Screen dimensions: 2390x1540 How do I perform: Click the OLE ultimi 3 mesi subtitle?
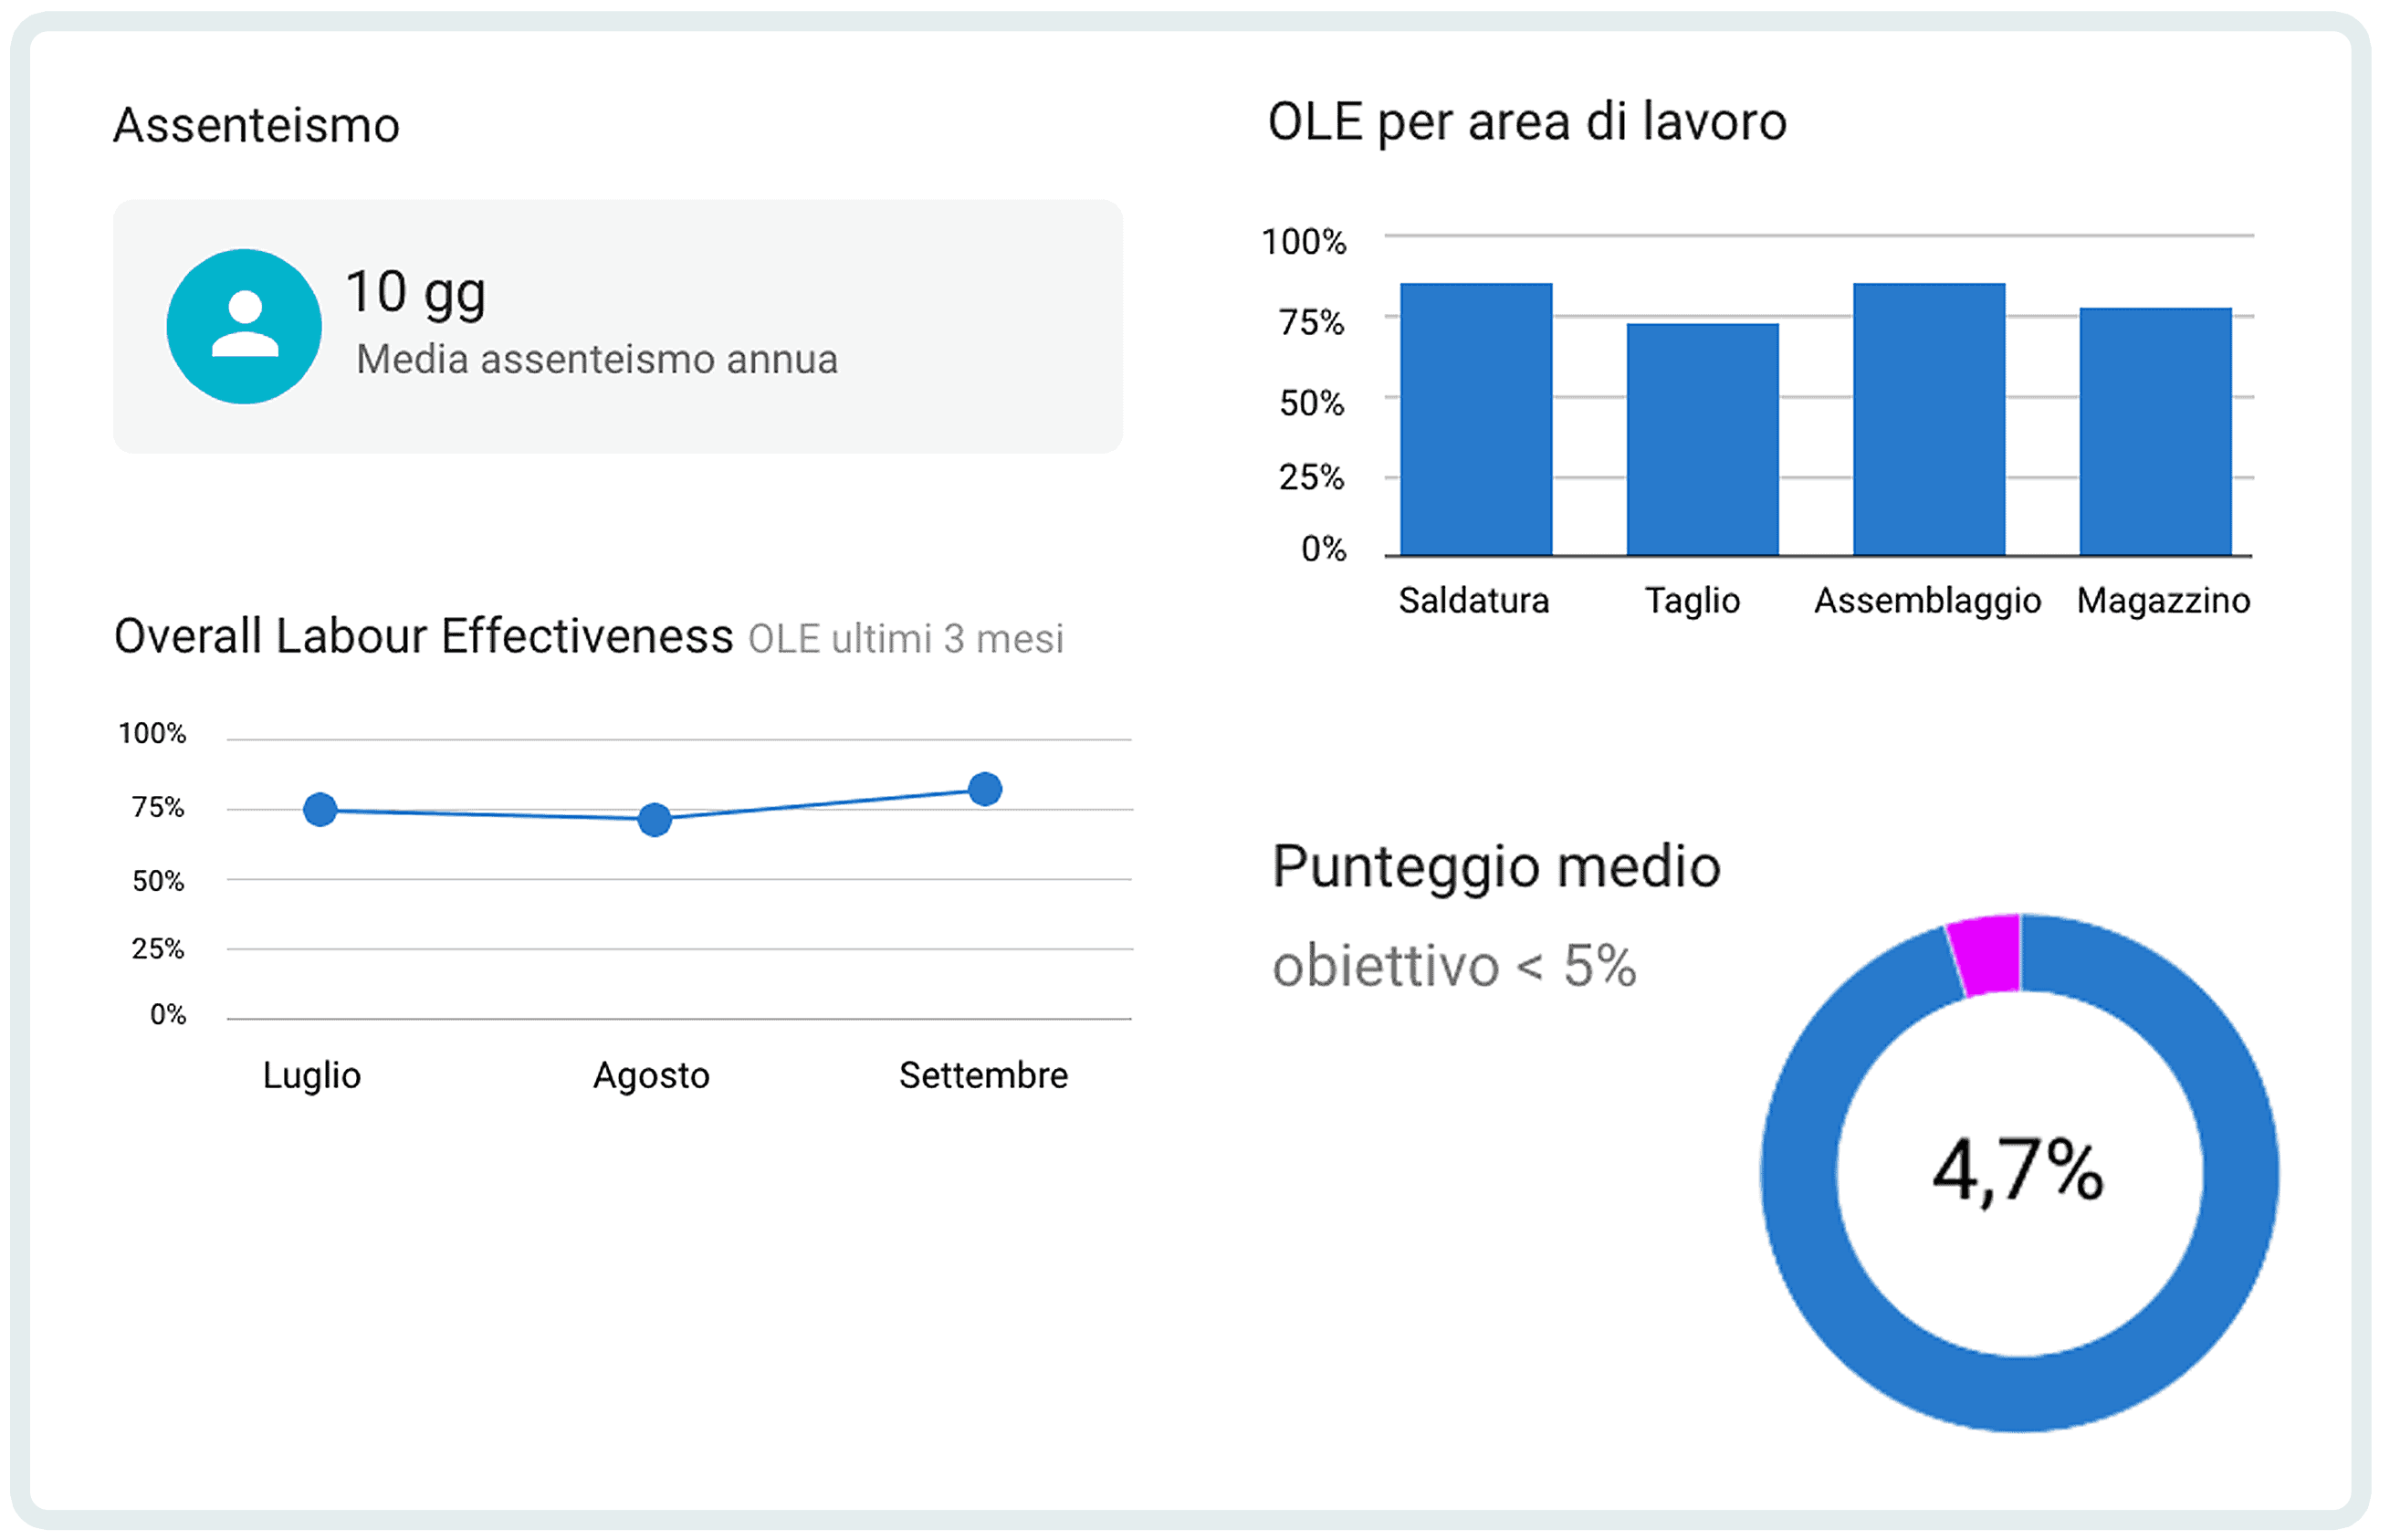(906, 639)
